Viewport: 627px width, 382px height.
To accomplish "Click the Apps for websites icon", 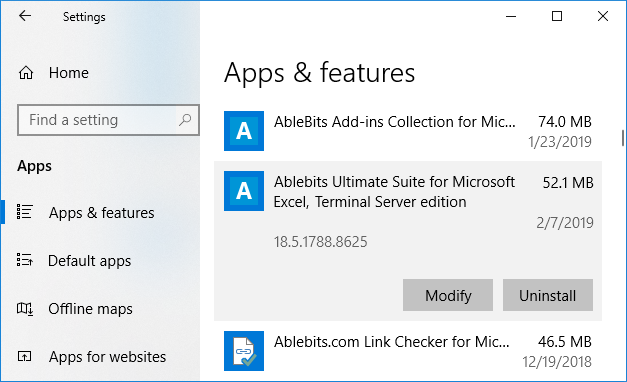I will tap(24, 356).
